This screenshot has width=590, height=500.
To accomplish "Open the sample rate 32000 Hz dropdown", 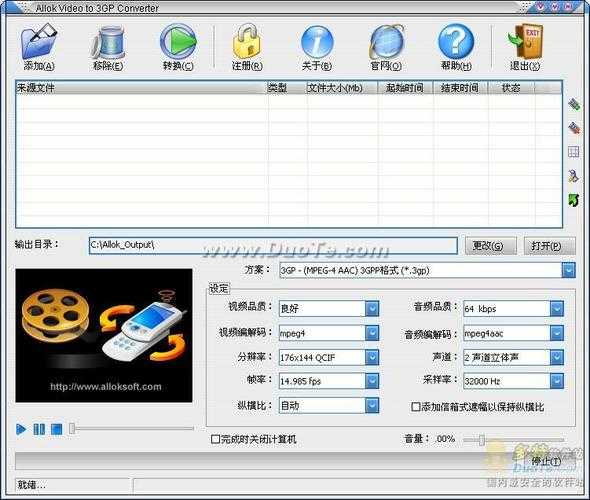I will (557, 381).
